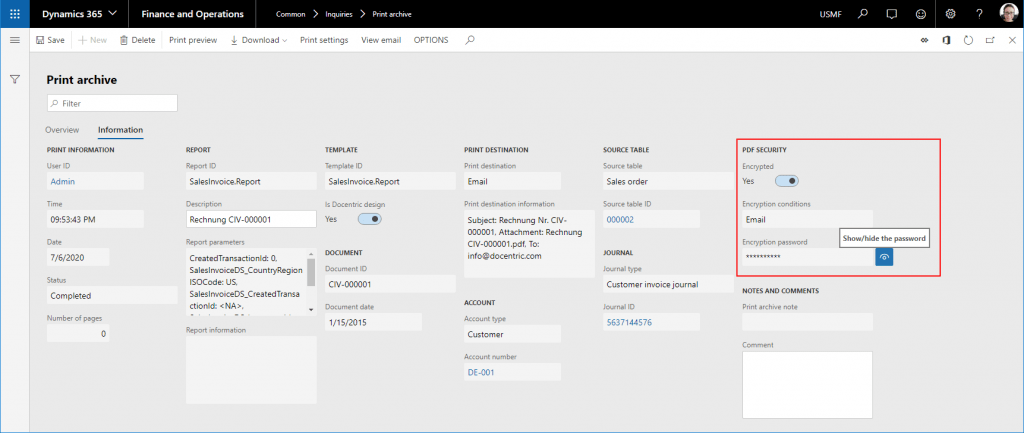The width and height of the screenshot is (1024, 433).
Task: Click the Status value Completed
Action: pyautogui.click(x=112, y=295)
